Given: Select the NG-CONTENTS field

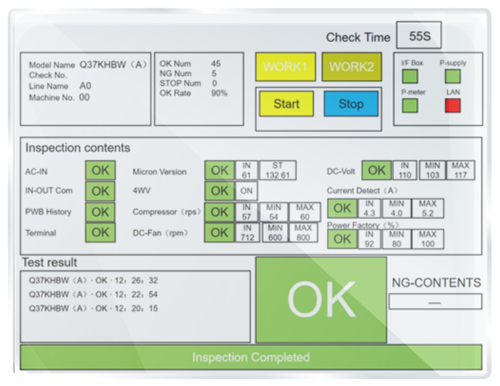Looking at the screenshot, I should coord(435,302).
